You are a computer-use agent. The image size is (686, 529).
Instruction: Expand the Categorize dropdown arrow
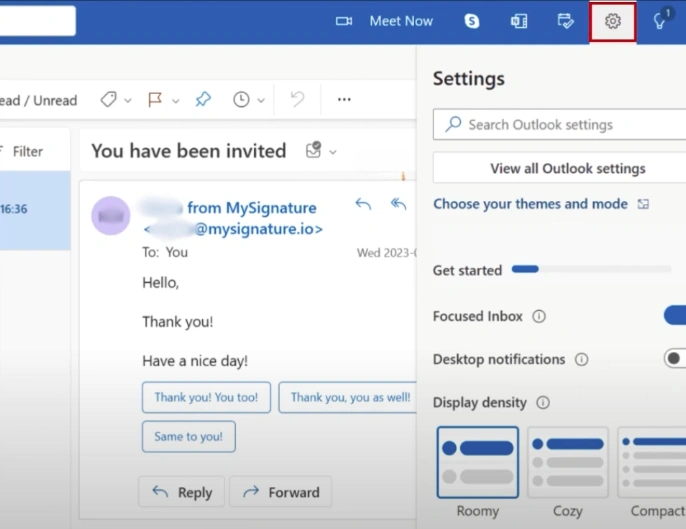pos(128,101)
